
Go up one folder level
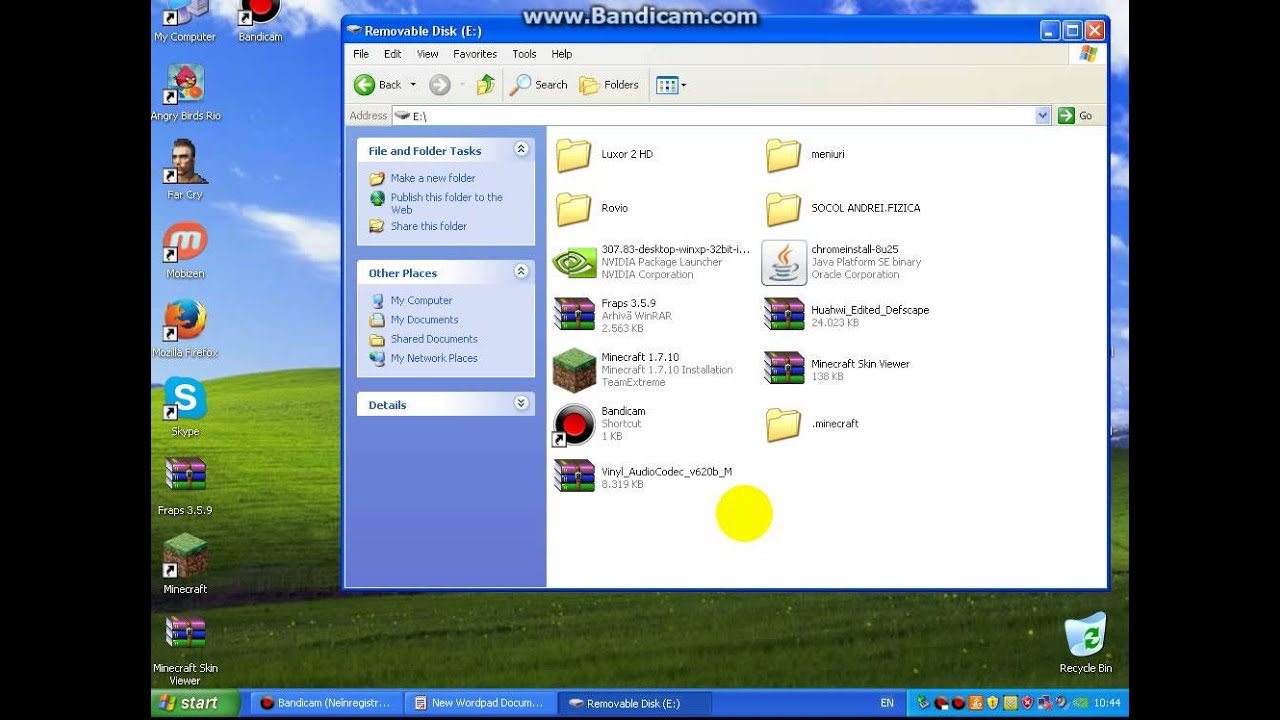click(x=486, y=85)
